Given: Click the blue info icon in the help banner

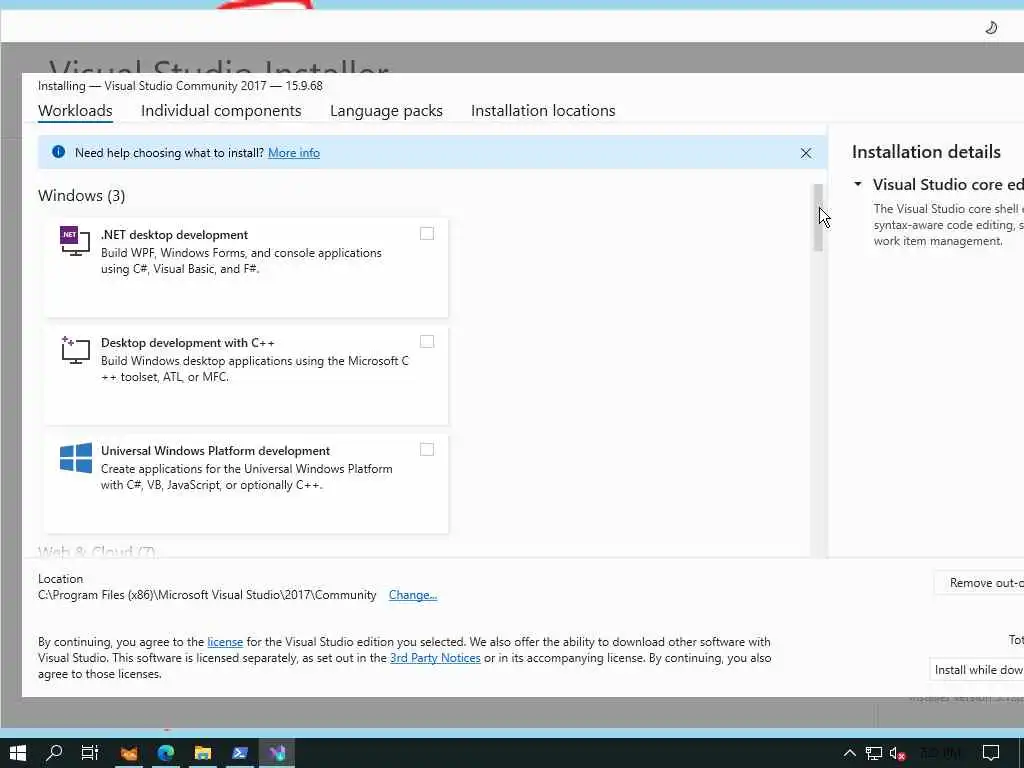Looking at the screenshot, I should (x=58, y=152).
